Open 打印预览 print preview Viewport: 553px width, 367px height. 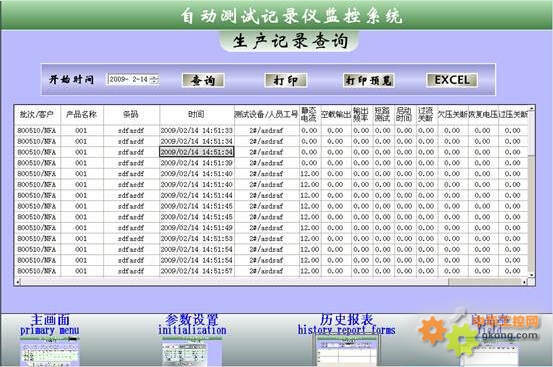369,80
